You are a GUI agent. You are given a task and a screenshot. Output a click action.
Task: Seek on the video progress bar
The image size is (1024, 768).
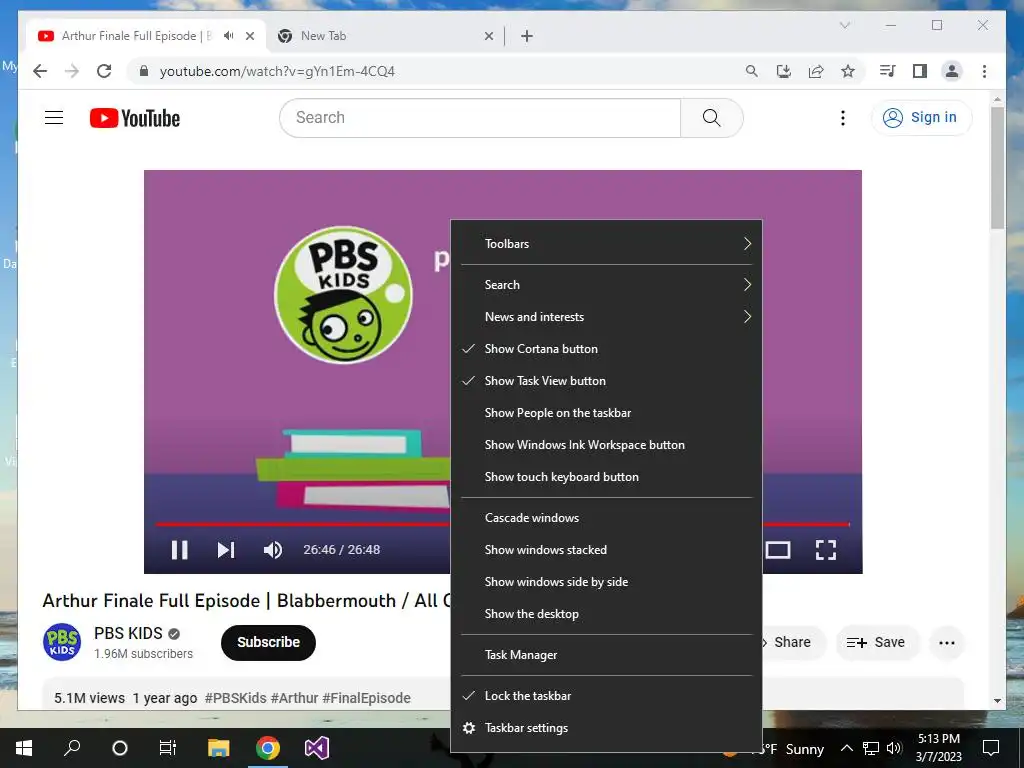302,524
